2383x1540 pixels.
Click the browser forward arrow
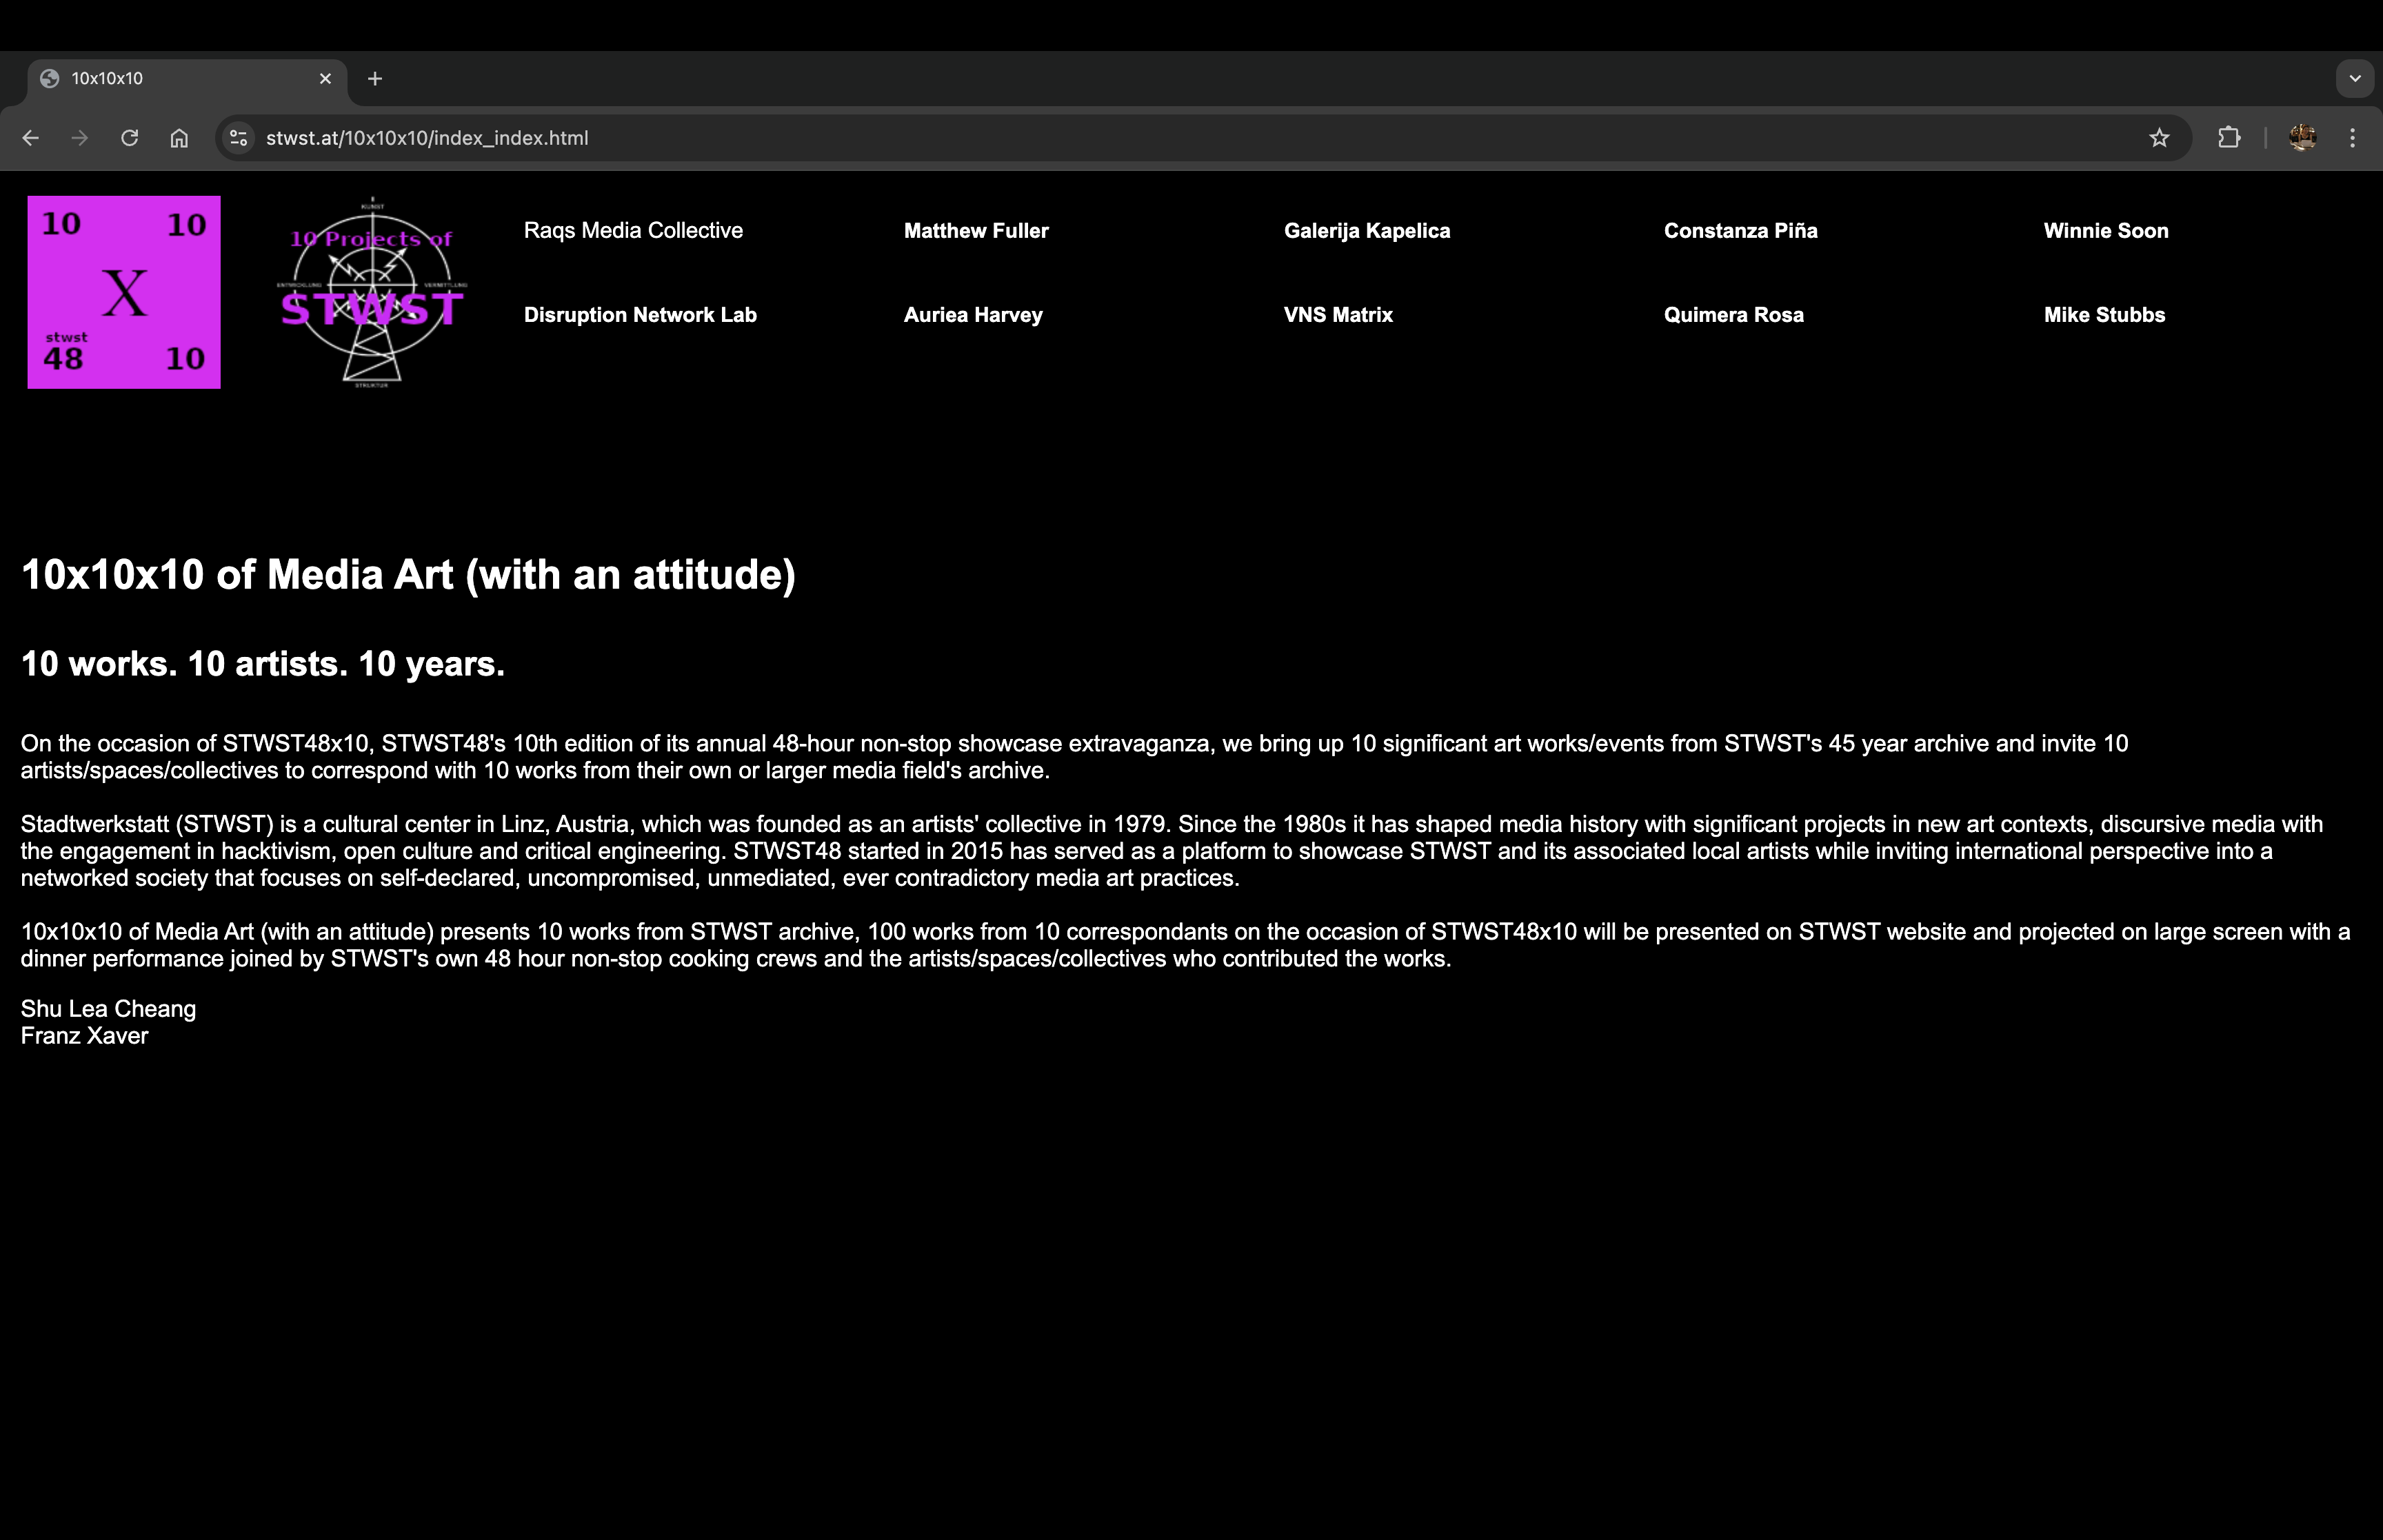pos(80,138)
